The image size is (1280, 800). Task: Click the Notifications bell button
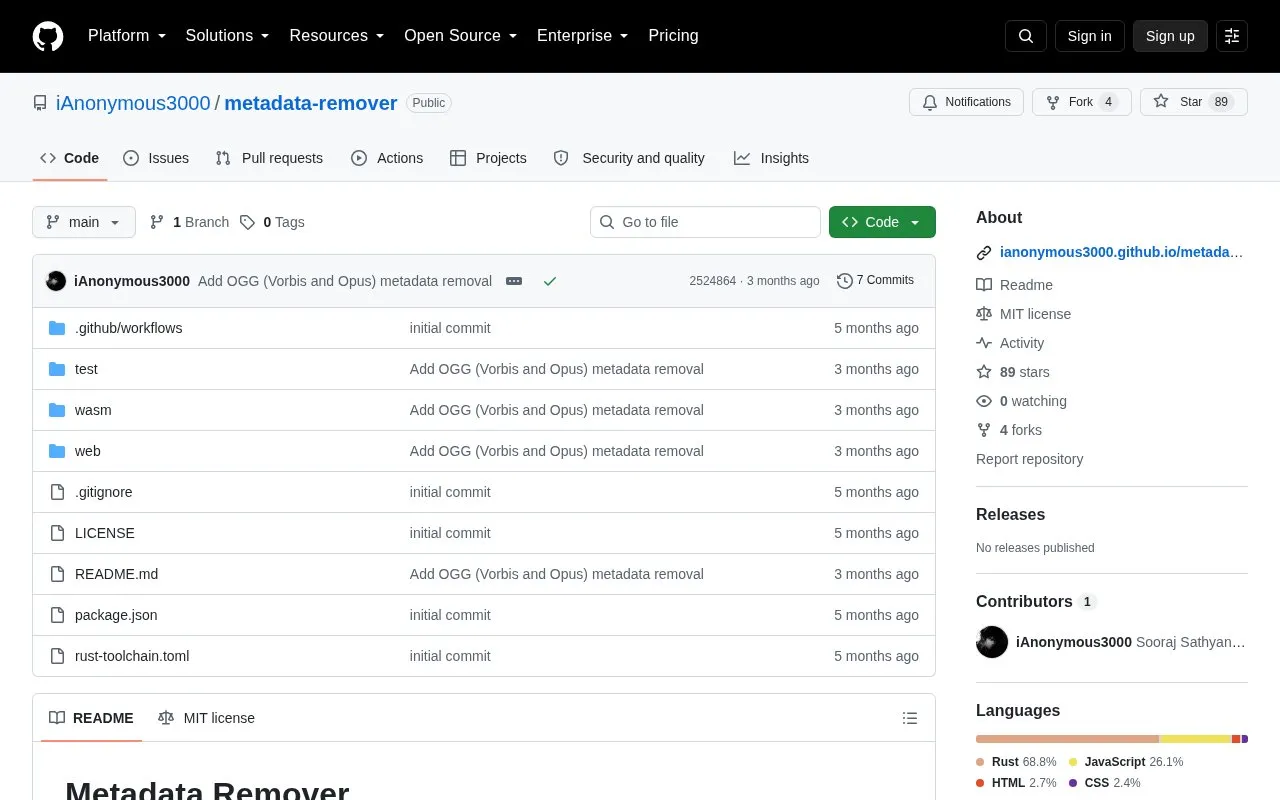click(x=966, y=102)
